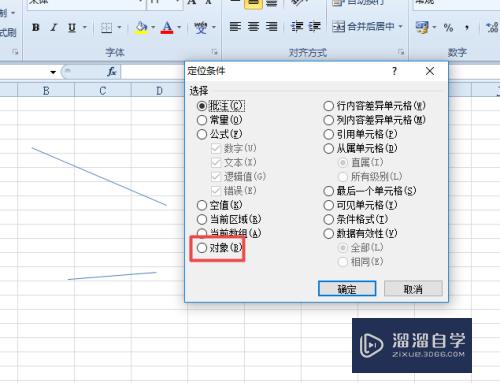
Task: Click Merge and Center (合并后居中)
Action: pyautogui.click(x=363, y=26)
